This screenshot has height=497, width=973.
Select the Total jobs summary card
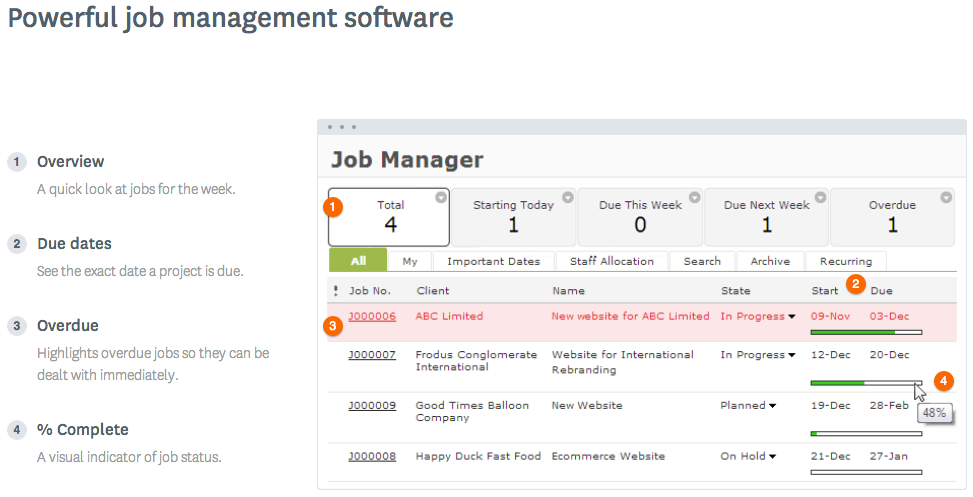[x=389, y=216]
